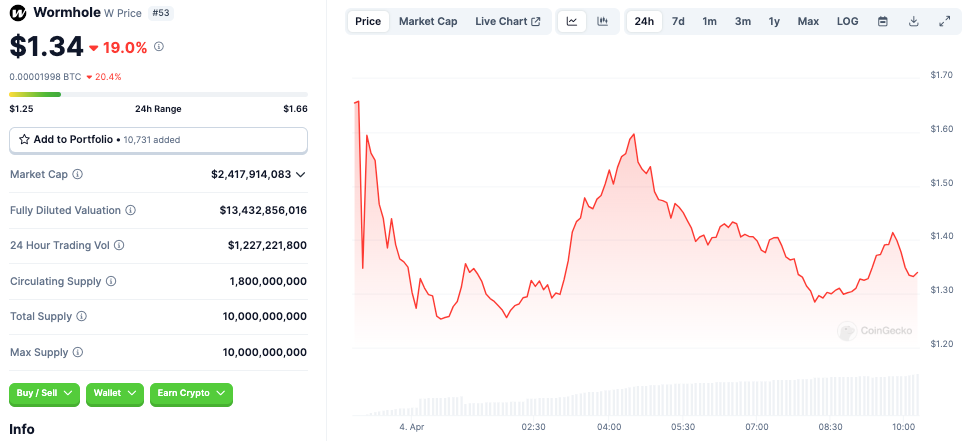The height and width of the screenshot is (441, 968).
Task: Click the $1.34 current price
Action: [46, 47]
